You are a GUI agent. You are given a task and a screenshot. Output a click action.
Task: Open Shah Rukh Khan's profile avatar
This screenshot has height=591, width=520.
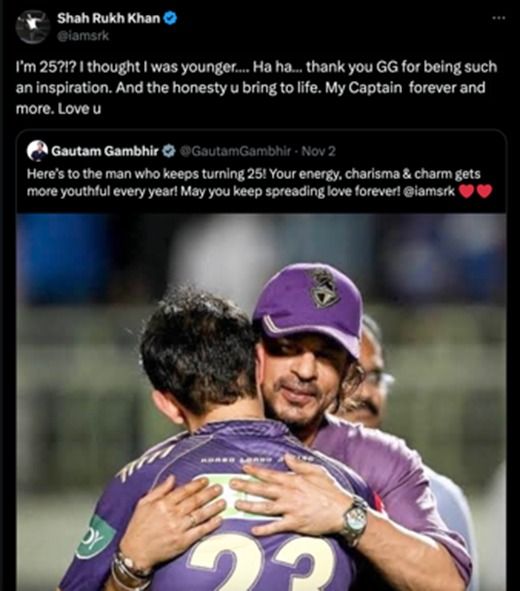33,27
